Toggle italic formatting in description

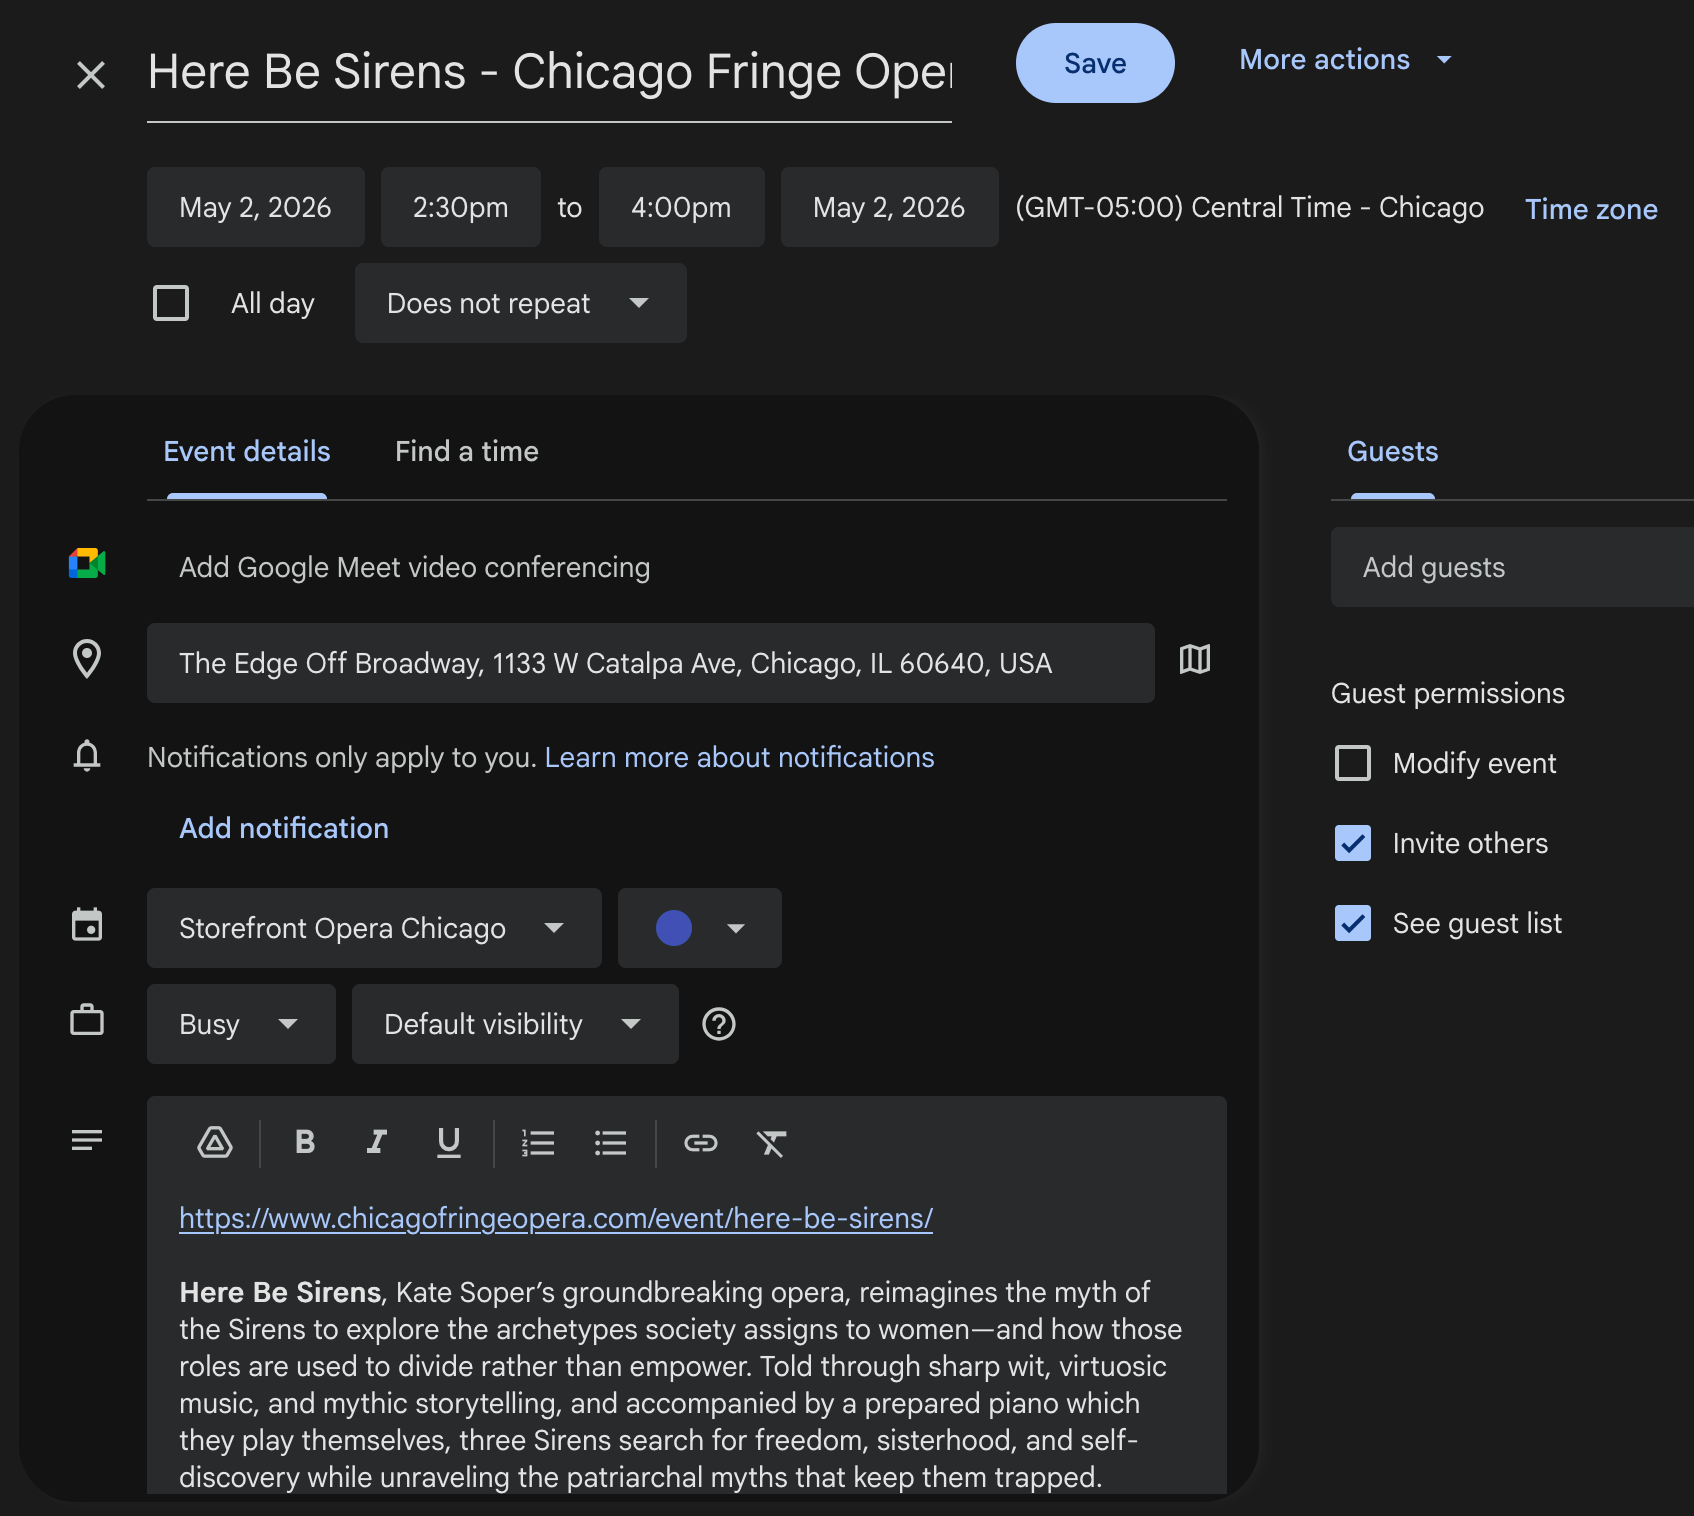pyautogui.click(x=377, y=1142)
